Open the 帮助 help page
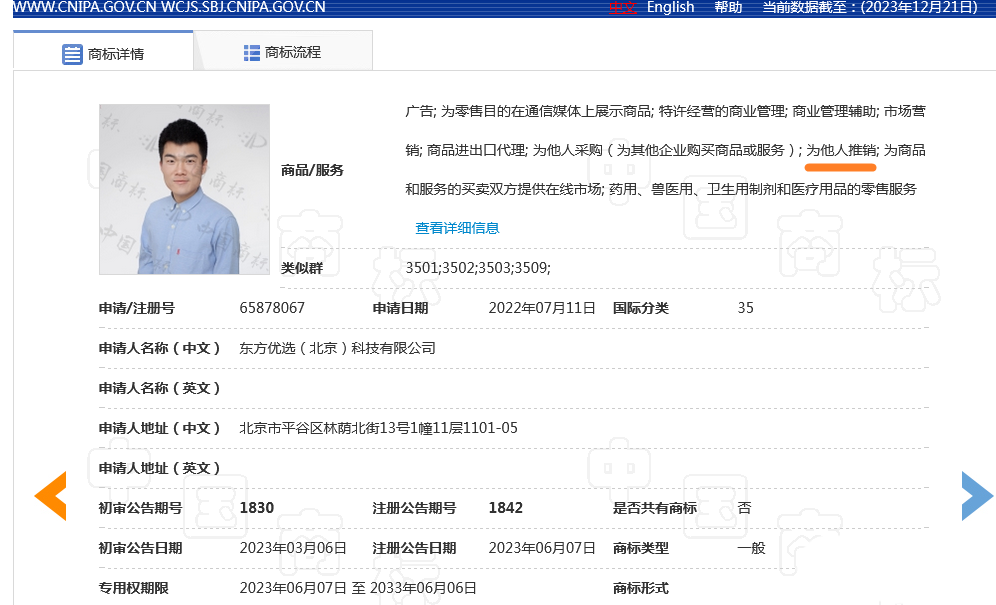Viewport: 996px width, 605px height. [x=728, y=8]
